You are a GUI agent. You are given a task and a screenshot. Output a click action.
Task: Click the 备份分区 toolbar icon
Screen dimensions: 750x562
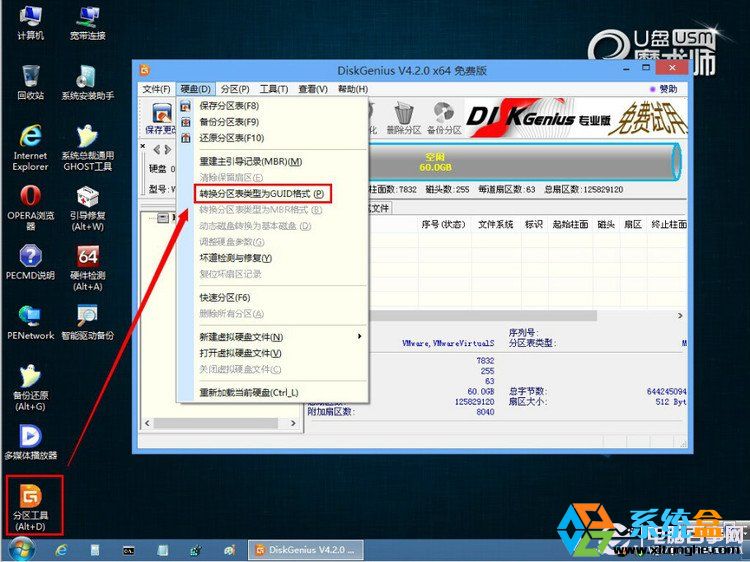(x=444, y=116)
